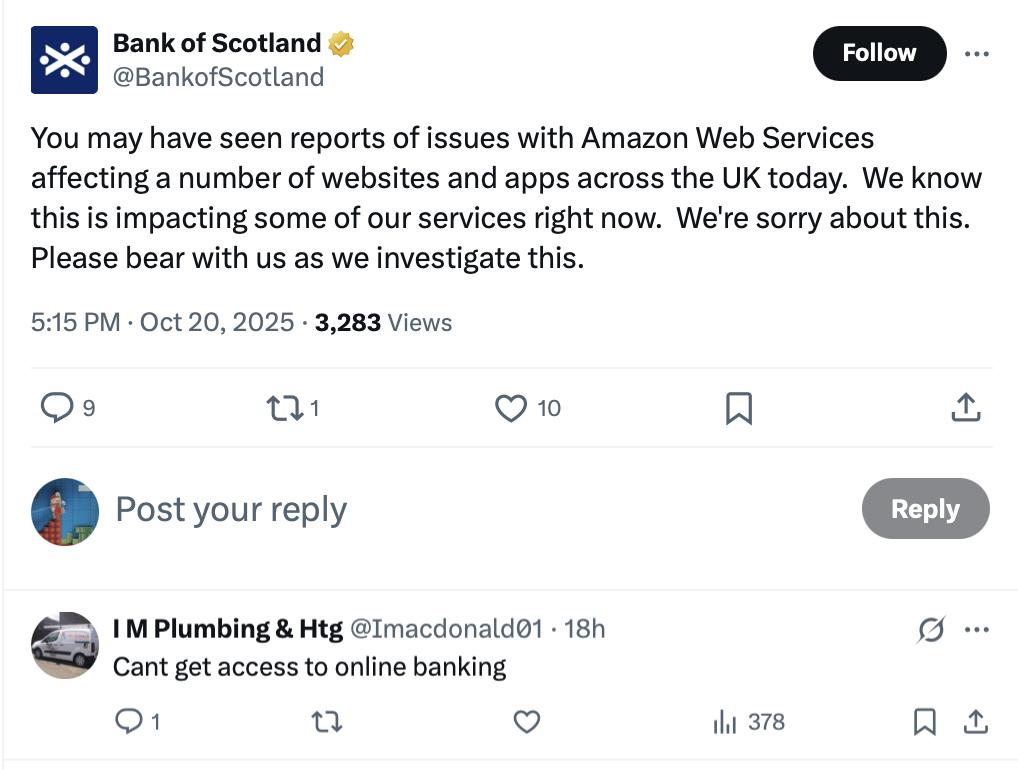The image size is (1018, 770).
Task: Reply to the Bank of Scotland post
Action: [x=57, y=408]
